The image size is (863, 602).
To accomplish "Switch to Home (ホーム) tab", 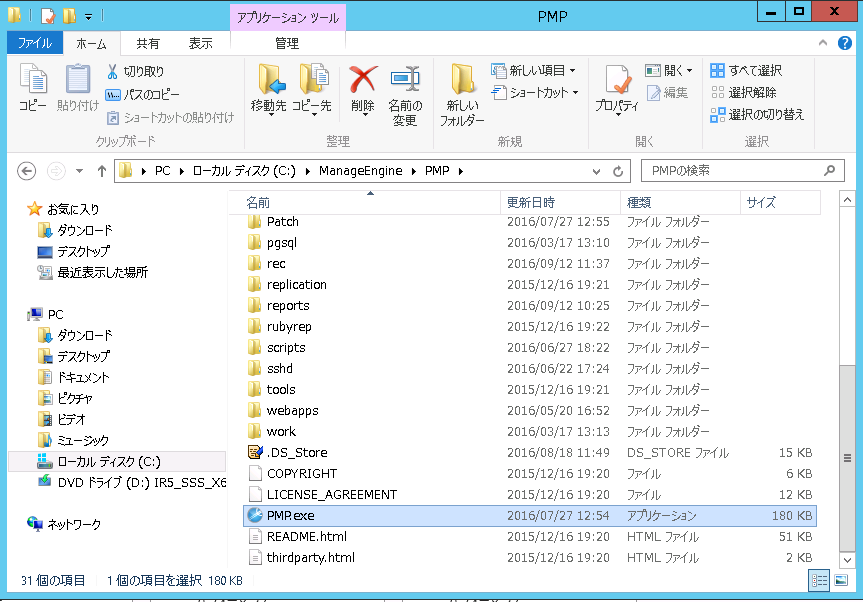I will (x=91, y=43).
